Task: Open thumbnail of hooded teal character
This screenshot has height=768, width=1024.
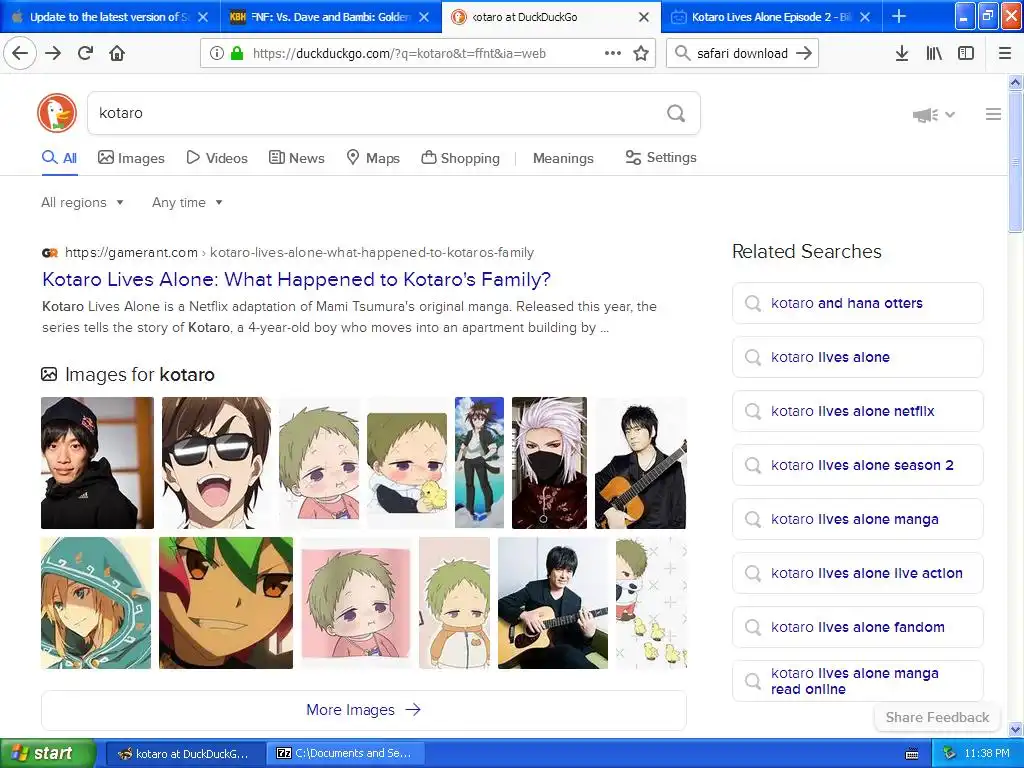Action: tap(96, 603)
